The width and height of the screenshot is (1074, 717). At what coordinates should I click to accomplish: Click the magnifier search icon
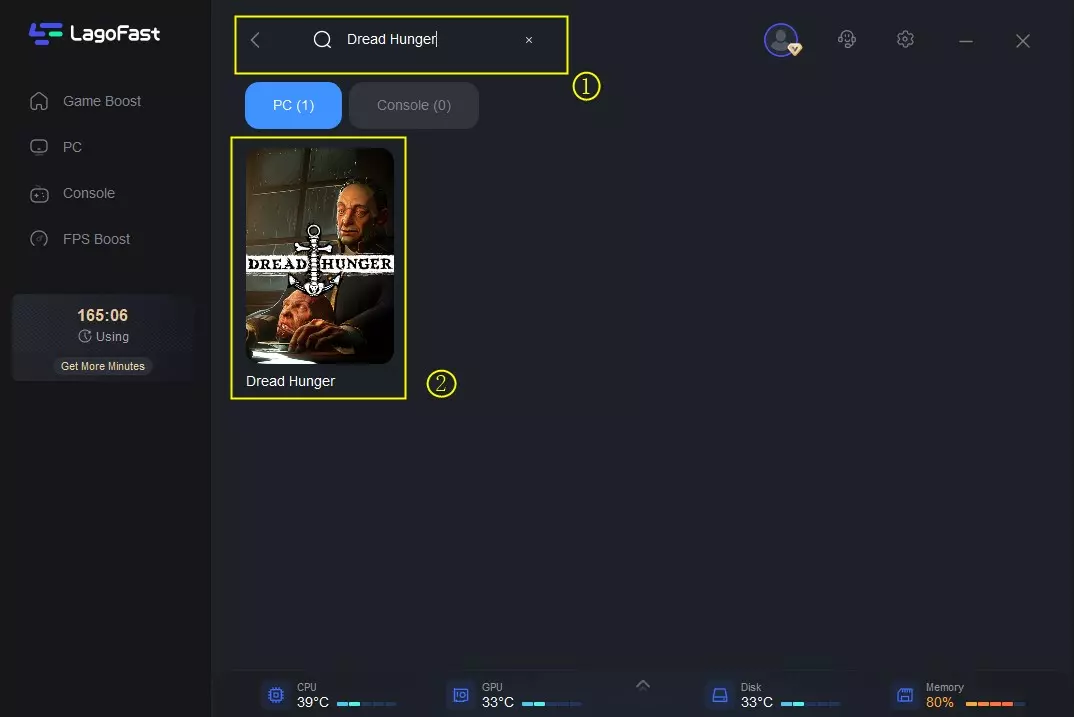coord(322,40)
